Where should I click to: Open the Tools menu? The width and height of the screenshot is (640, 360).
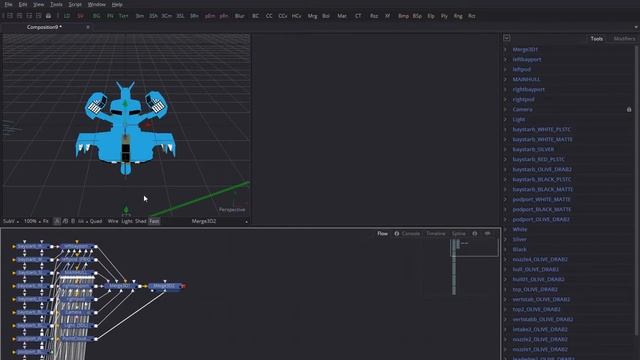(56, 4)
